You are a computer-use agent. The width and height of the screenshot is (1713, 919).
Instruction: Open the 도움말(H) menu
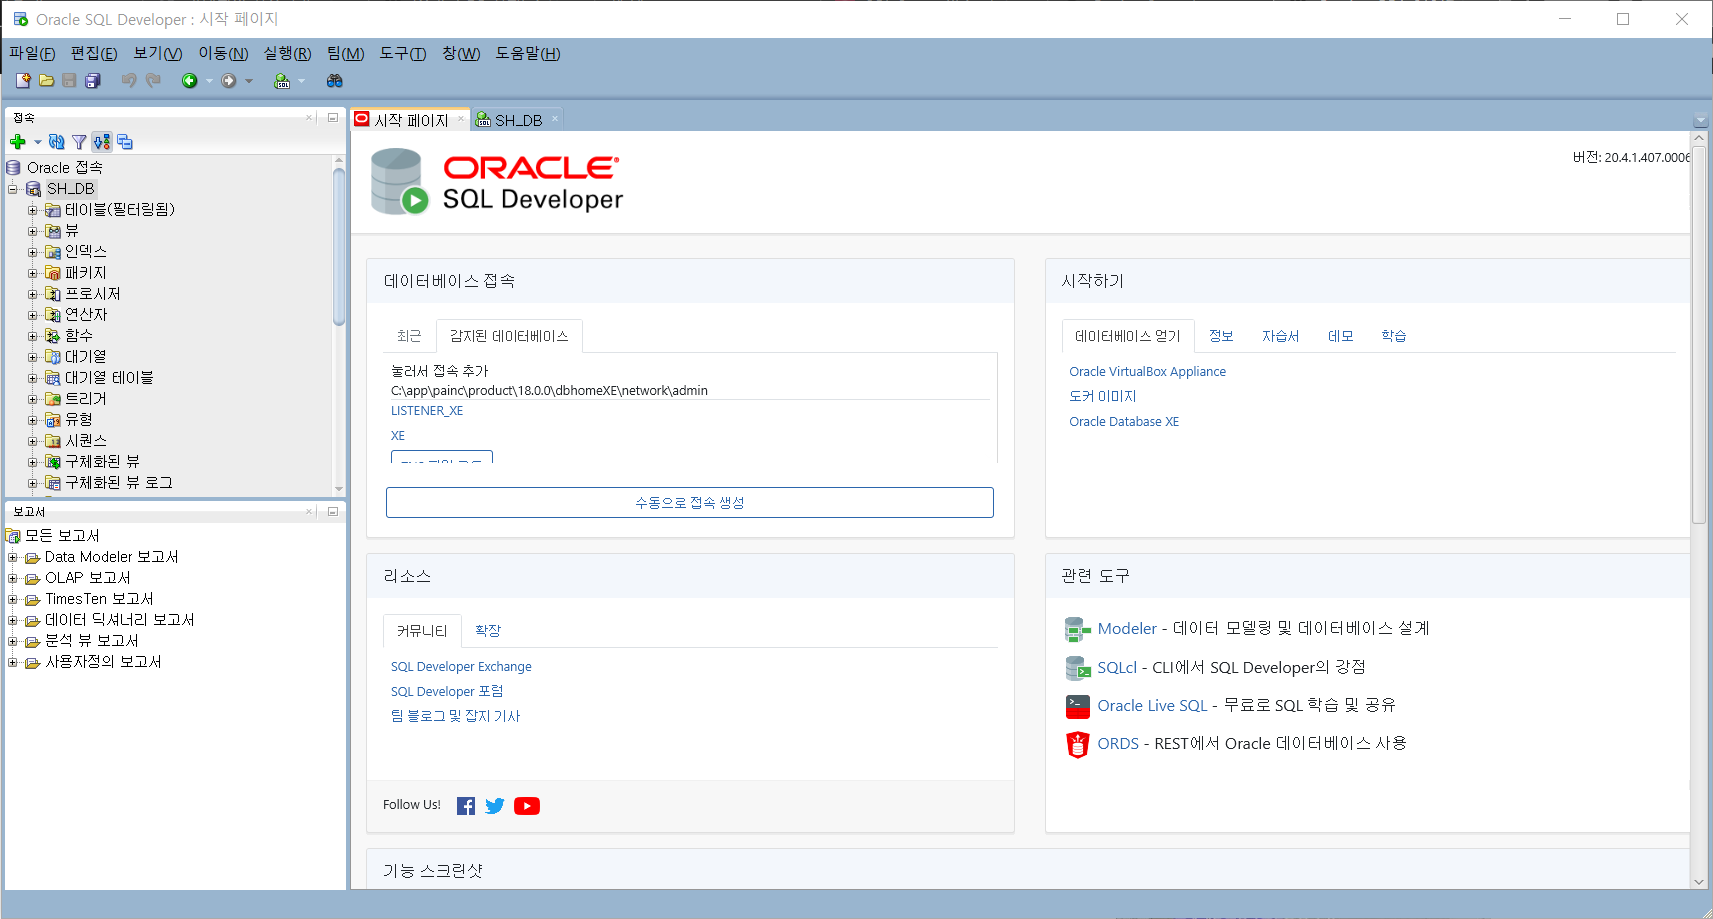coord(528,54)
